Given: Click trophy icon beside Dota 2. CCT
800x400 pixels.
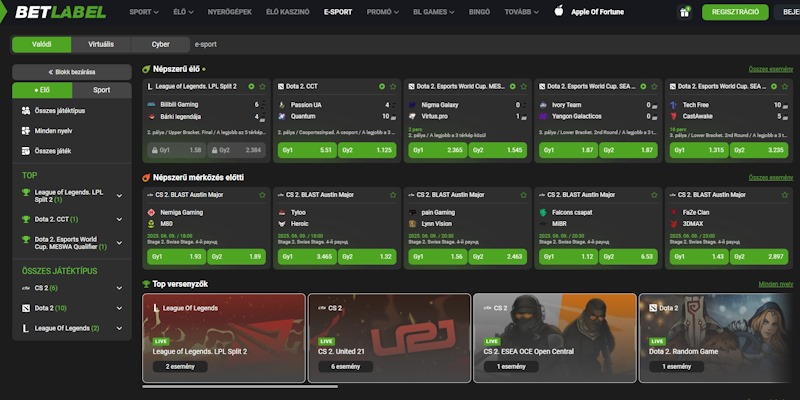Looking at the screenshot, I should click(x=26, y=219).
